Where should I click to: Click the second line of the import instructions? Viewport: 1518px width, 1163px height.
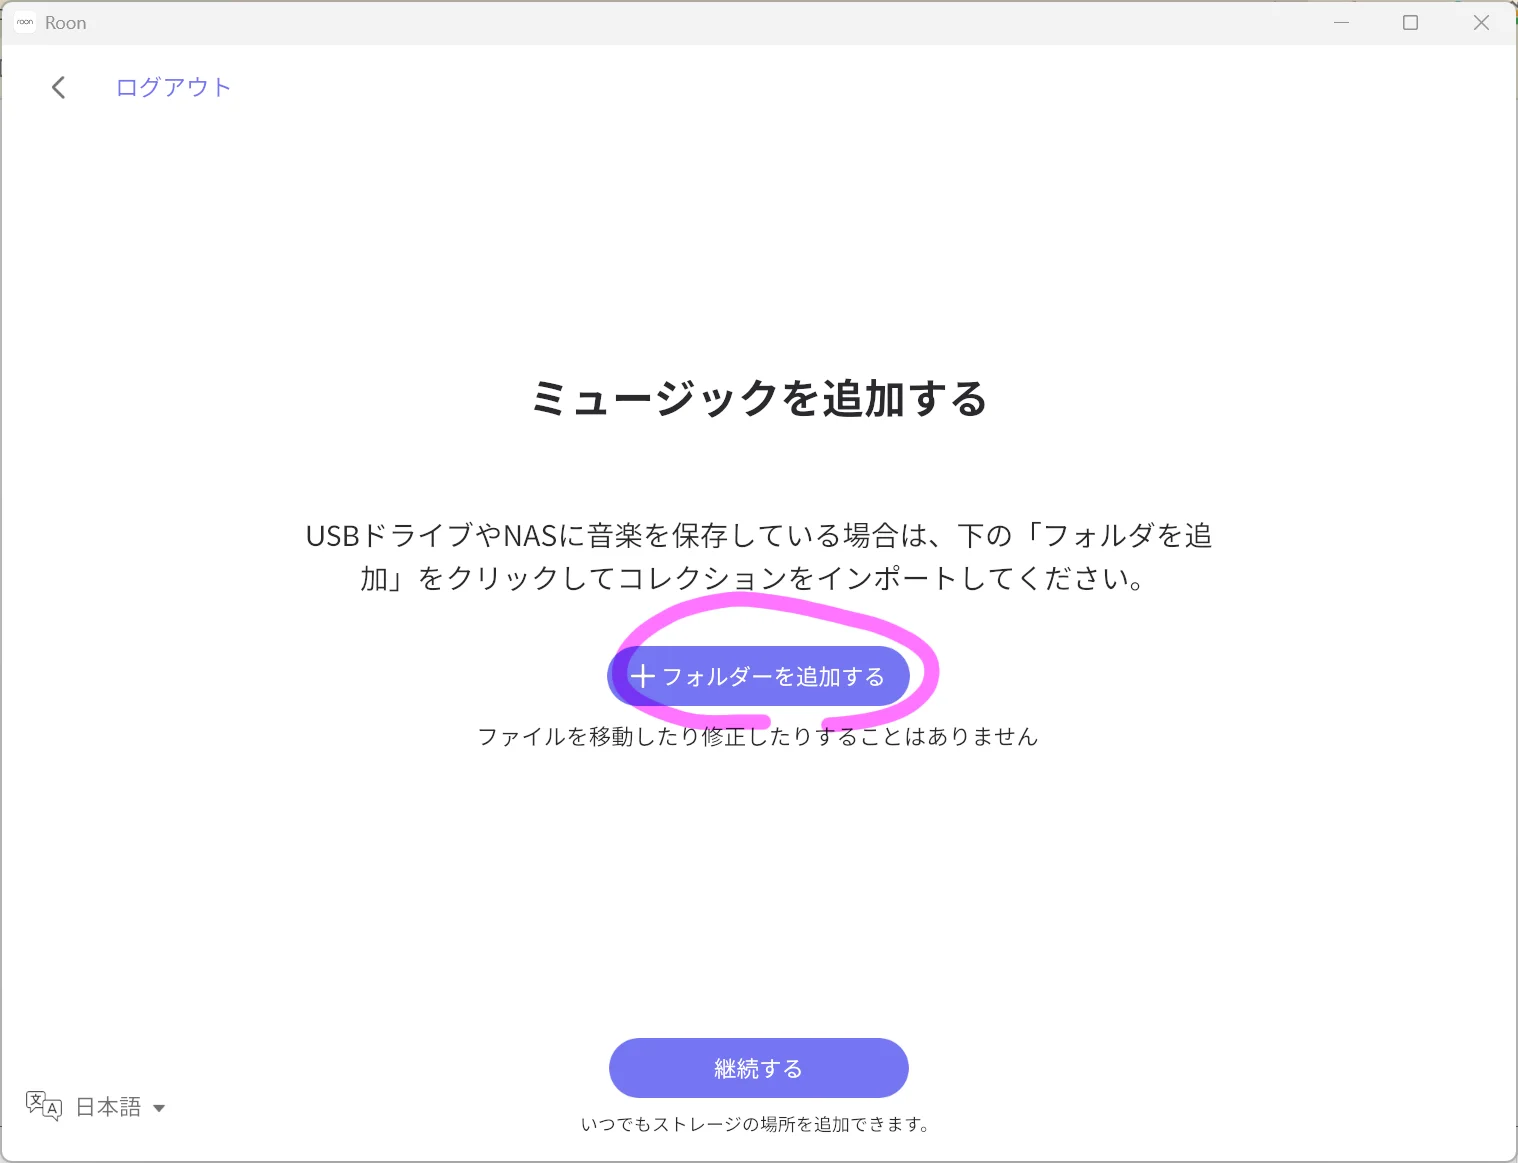click(752, 579)
